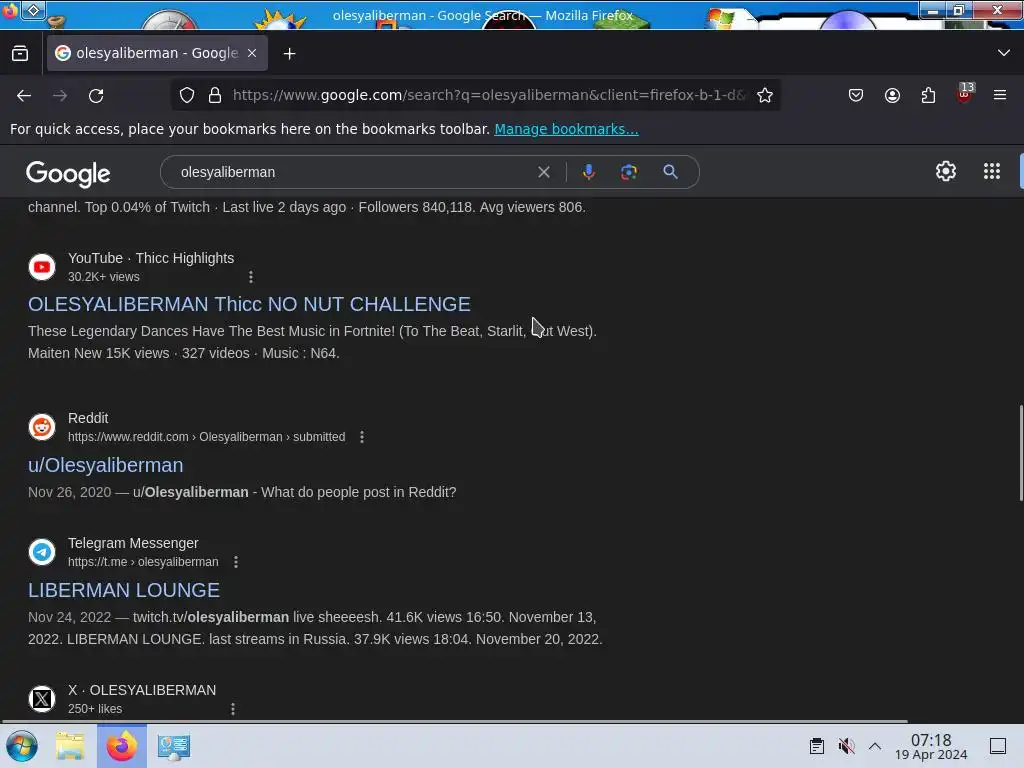Image resolution: width=1024 pixels, height=768 pixels.
Task: Open more options for X result
Action: point(232,709)
